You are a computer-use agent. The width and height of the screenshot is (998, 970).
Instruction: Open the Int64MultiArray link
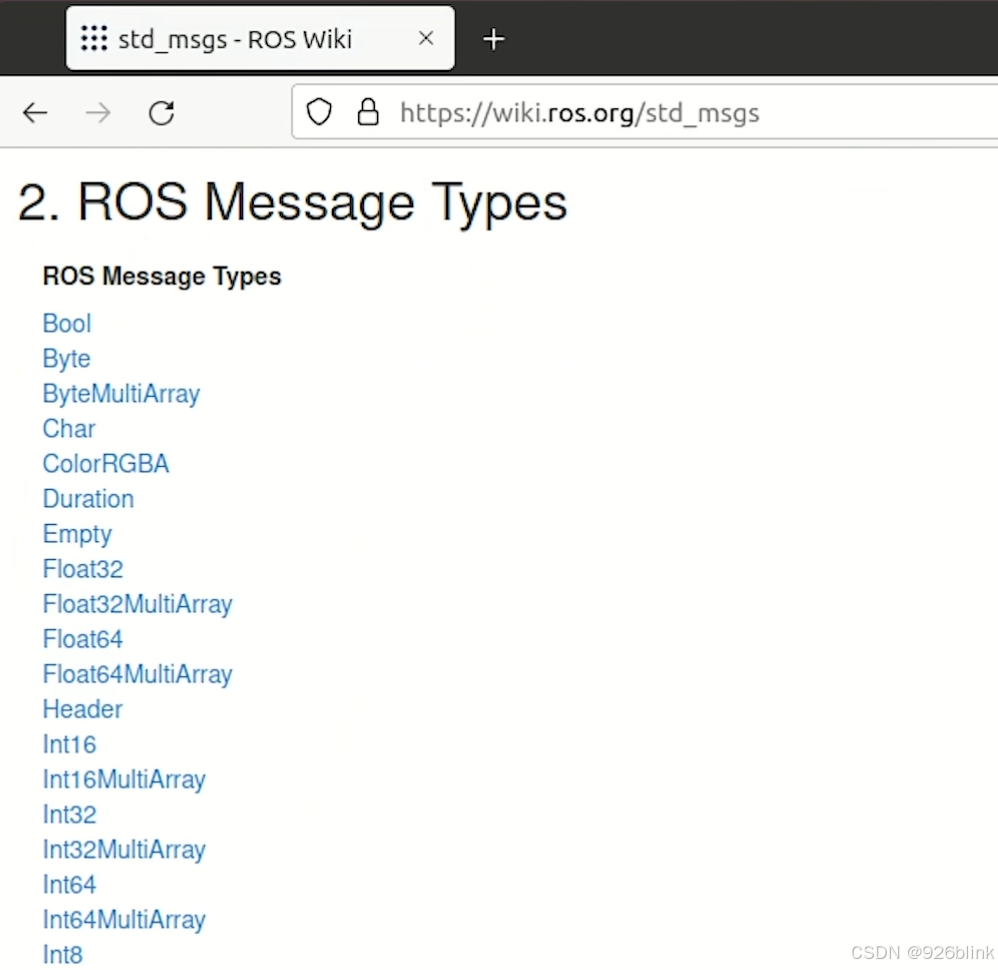[124, 920]
